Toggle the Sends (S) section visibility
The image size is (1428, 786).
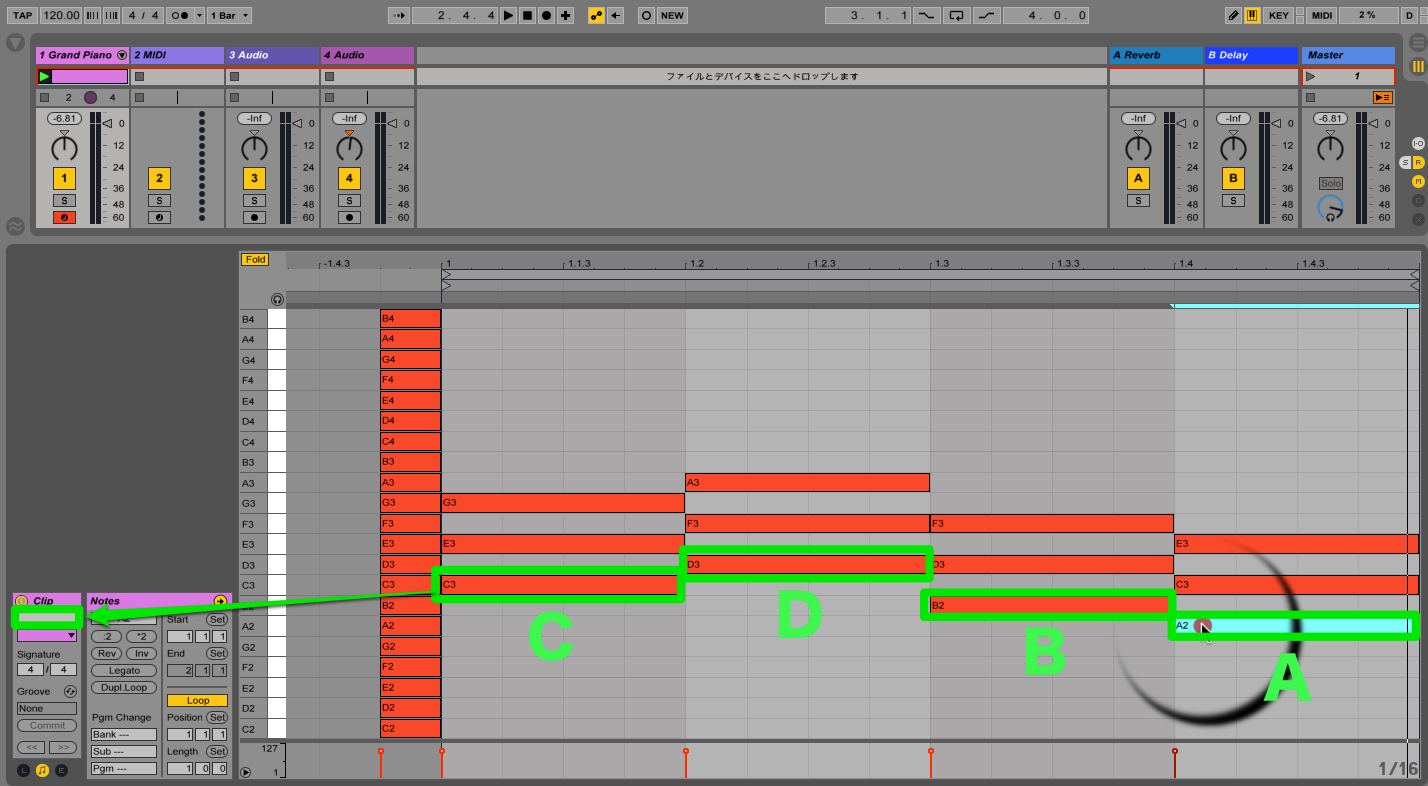pyautogui.click(x=1406, y=162)
